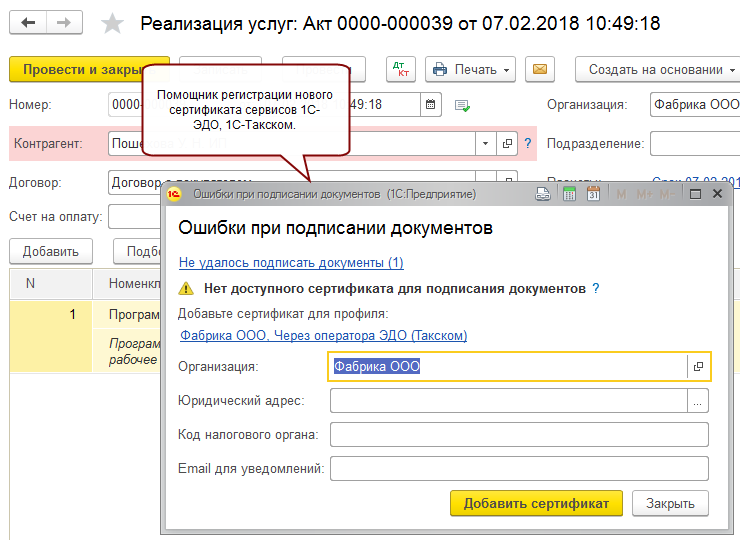Image resolution: width=740 pixels, height=540 pixels.
Task: Open link Не удалось подписать документы (1)
Action: [x=291, y=262]
